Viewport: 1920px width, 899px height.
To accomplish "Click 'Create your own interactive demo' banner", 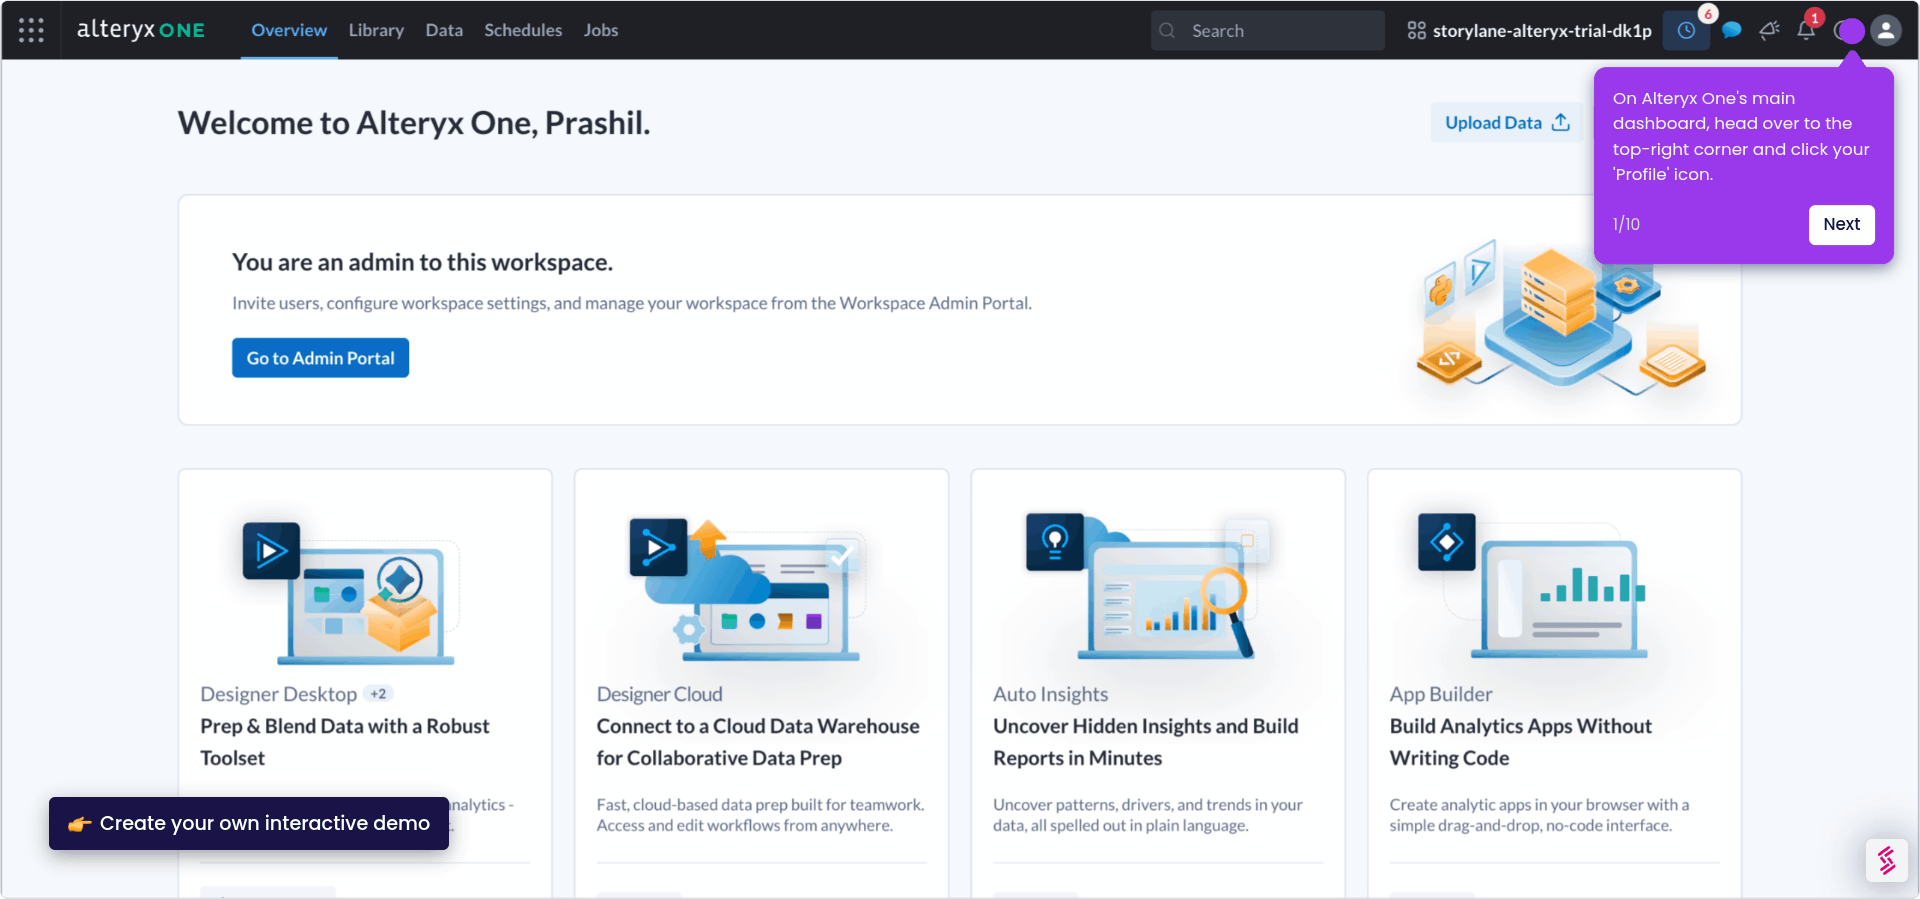I will pyautogui.click(x=249, y=823).
